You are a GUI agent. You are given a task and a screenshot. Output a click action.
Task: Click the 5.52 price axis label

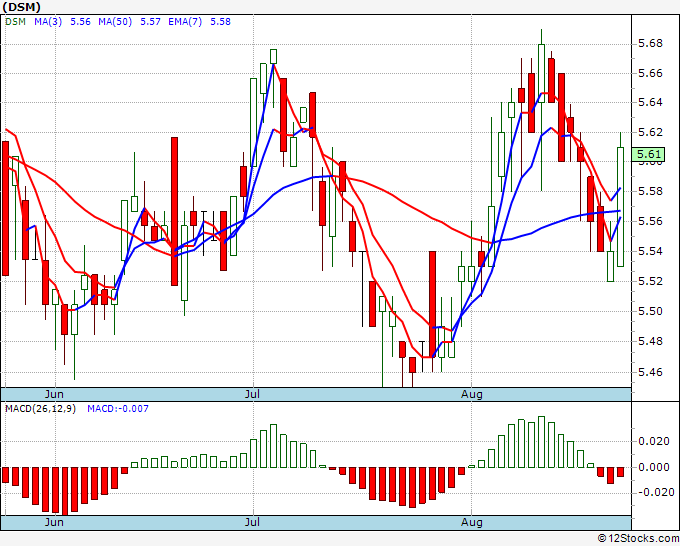coord(651,281)
